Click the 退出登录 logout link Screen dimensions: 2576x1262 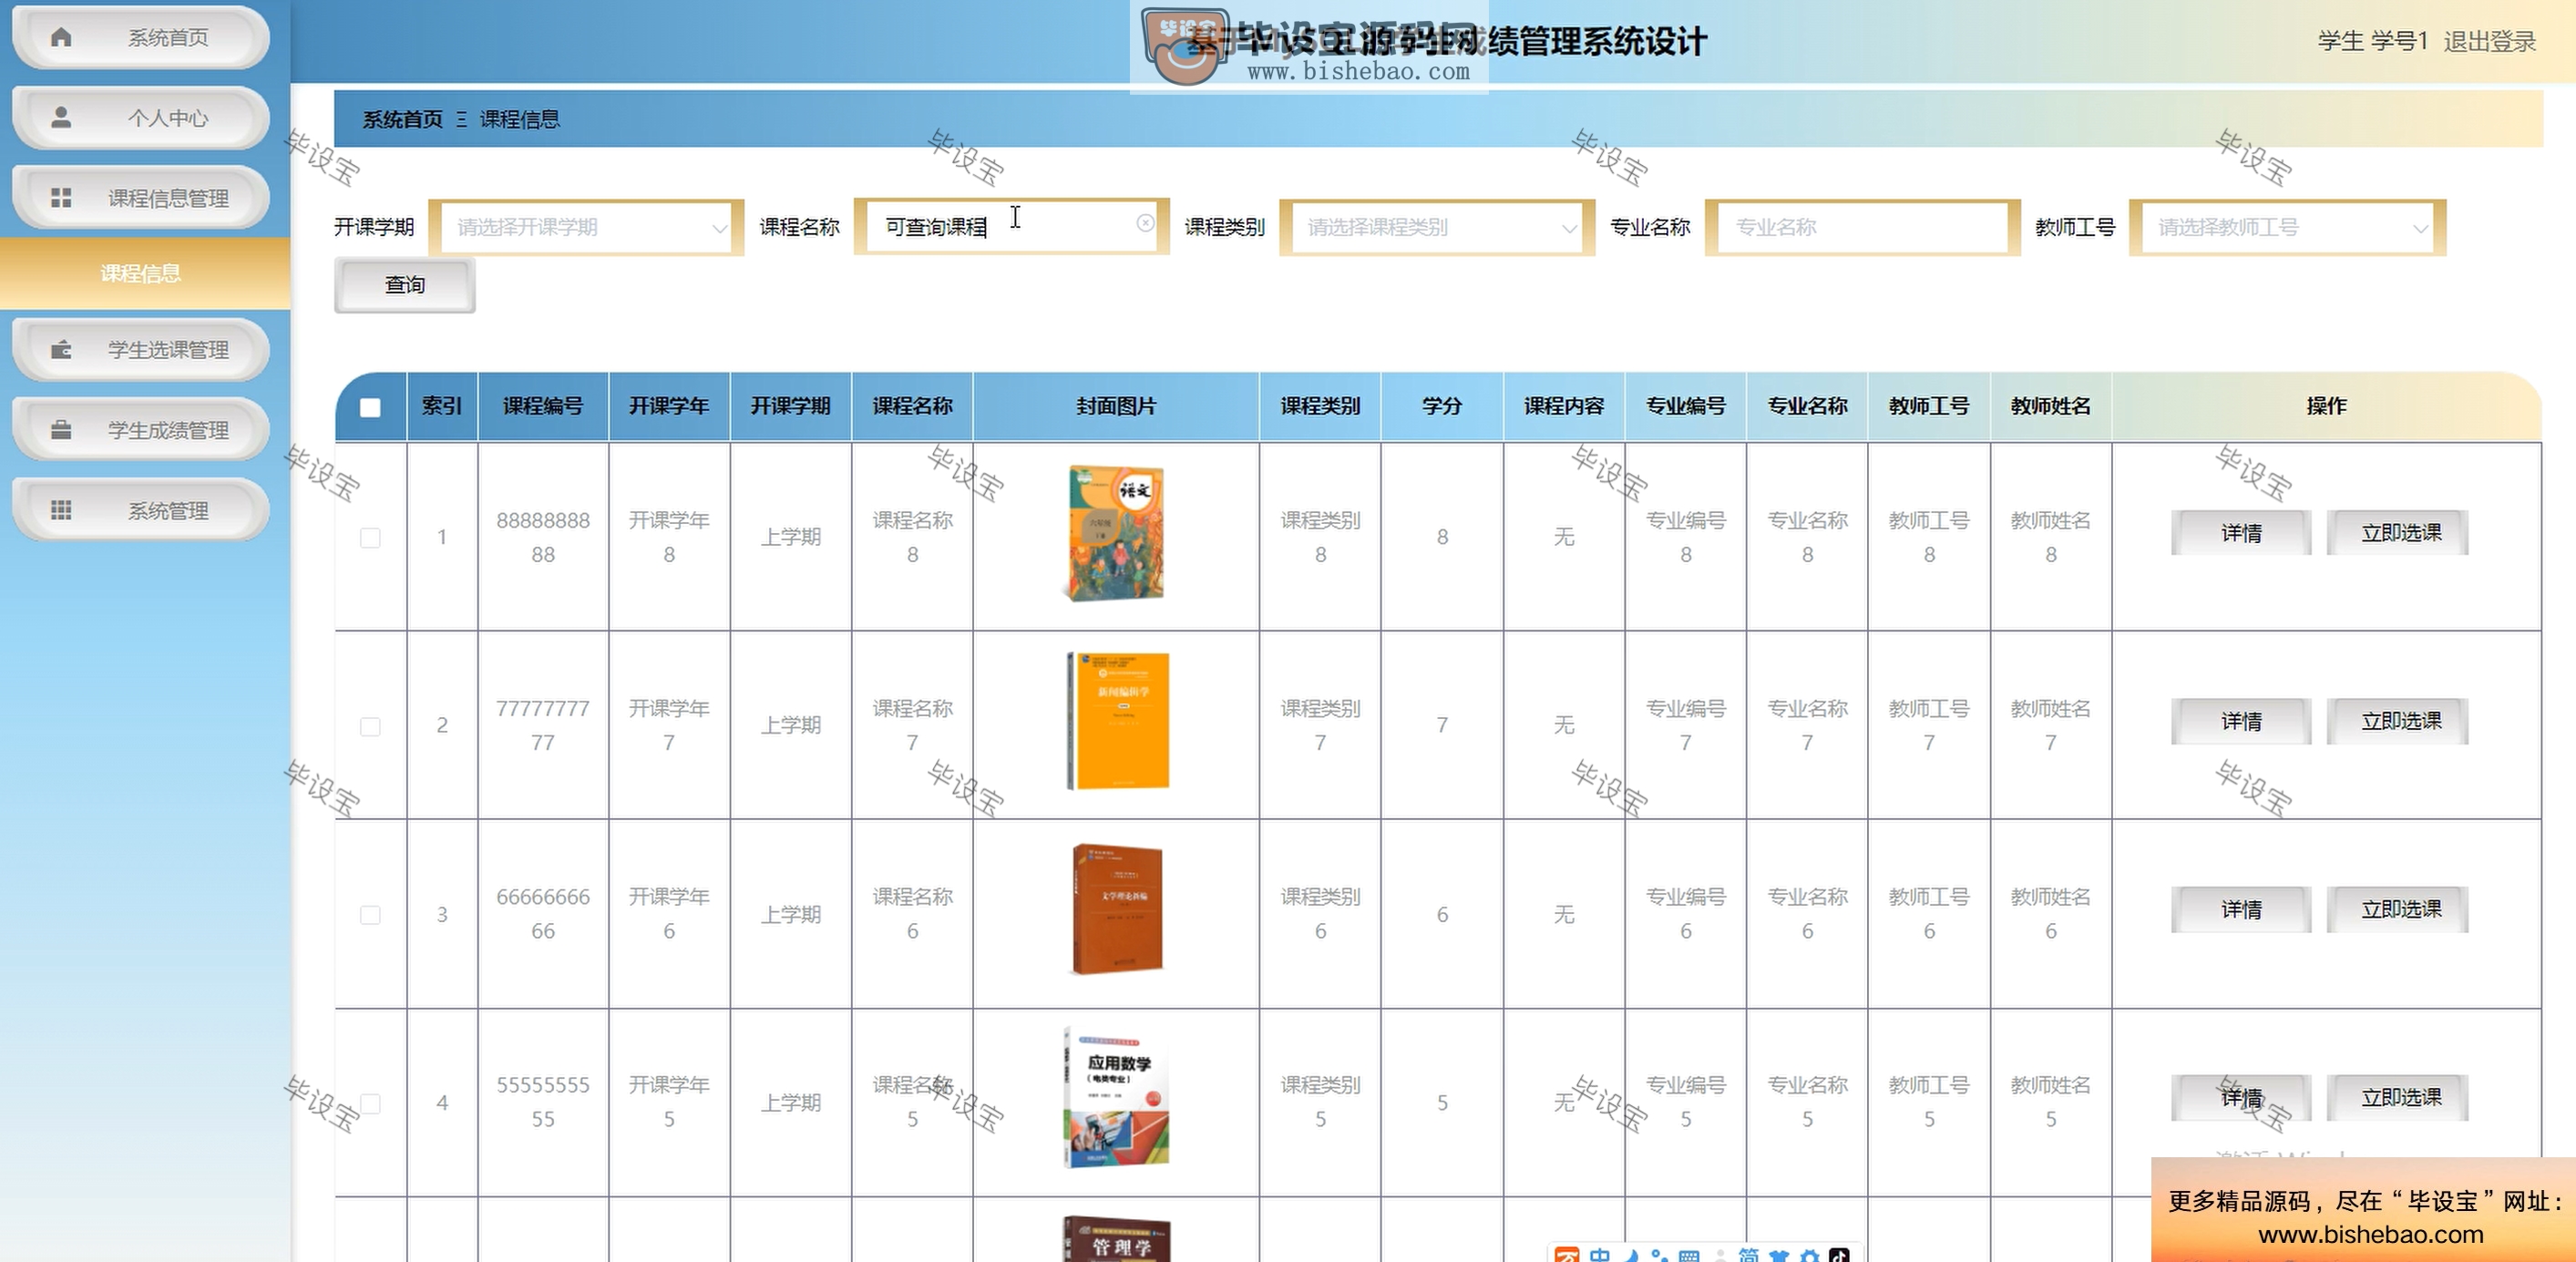pyautogui.click(x=2489, y=41)
